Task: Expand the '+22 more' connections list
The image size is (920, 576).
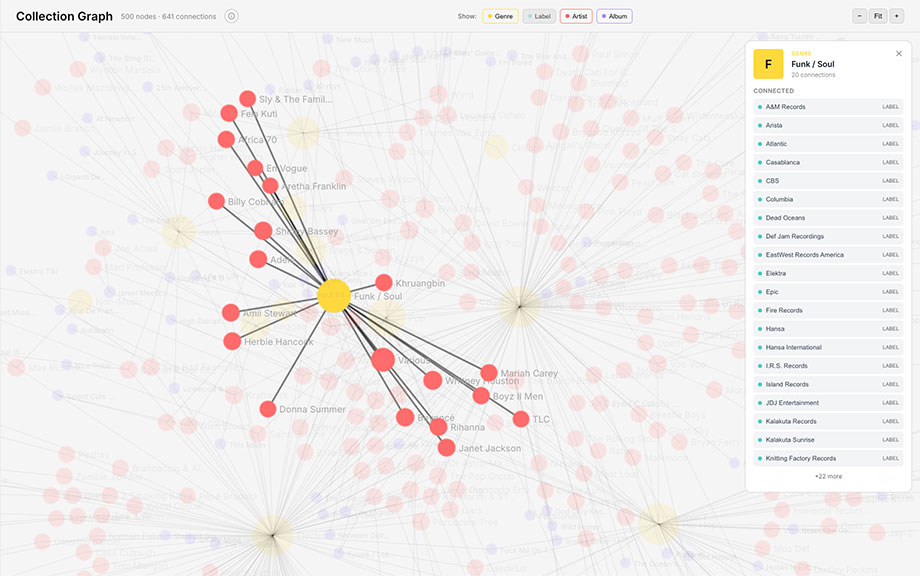Action: [x=828, y=476]
